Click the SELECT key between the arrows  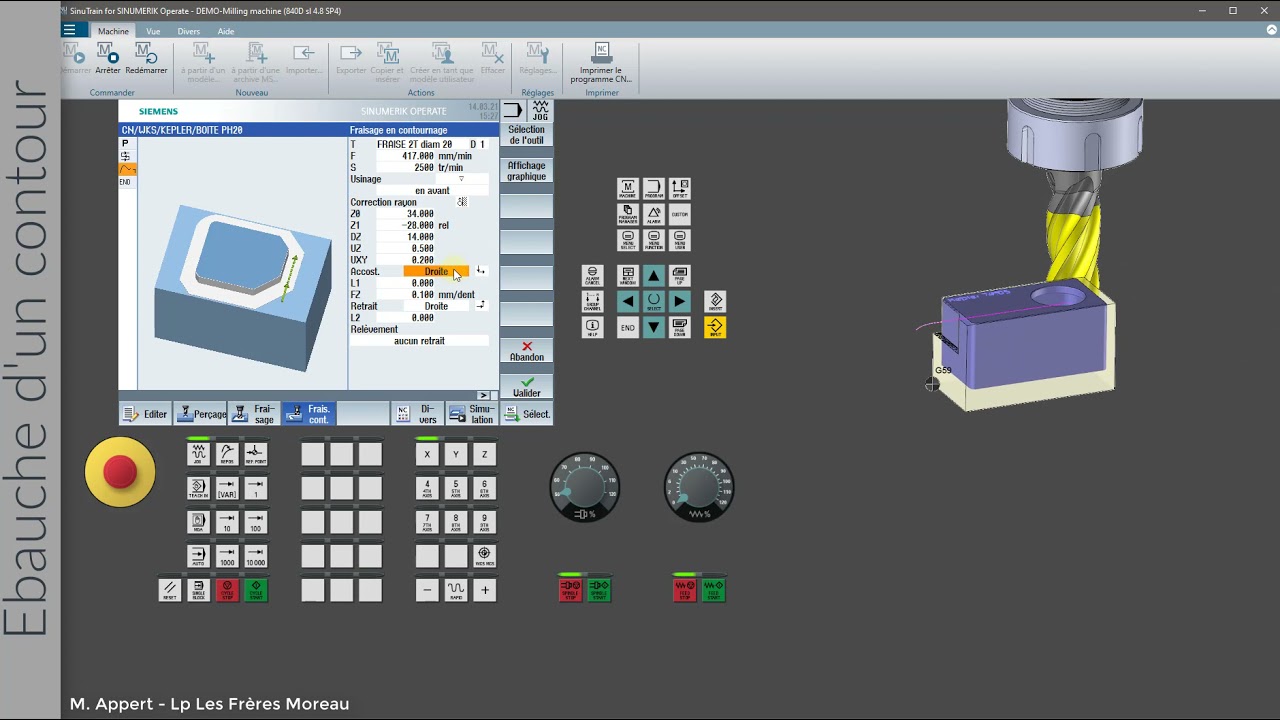(x=654, y=301)
